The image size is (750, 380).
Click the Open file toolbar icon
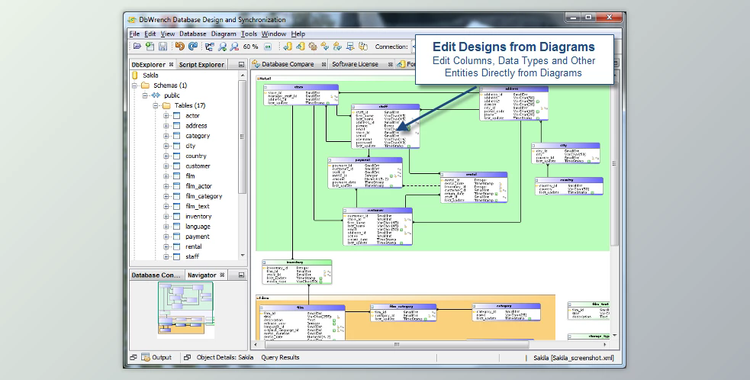click(x=137, y=46)
